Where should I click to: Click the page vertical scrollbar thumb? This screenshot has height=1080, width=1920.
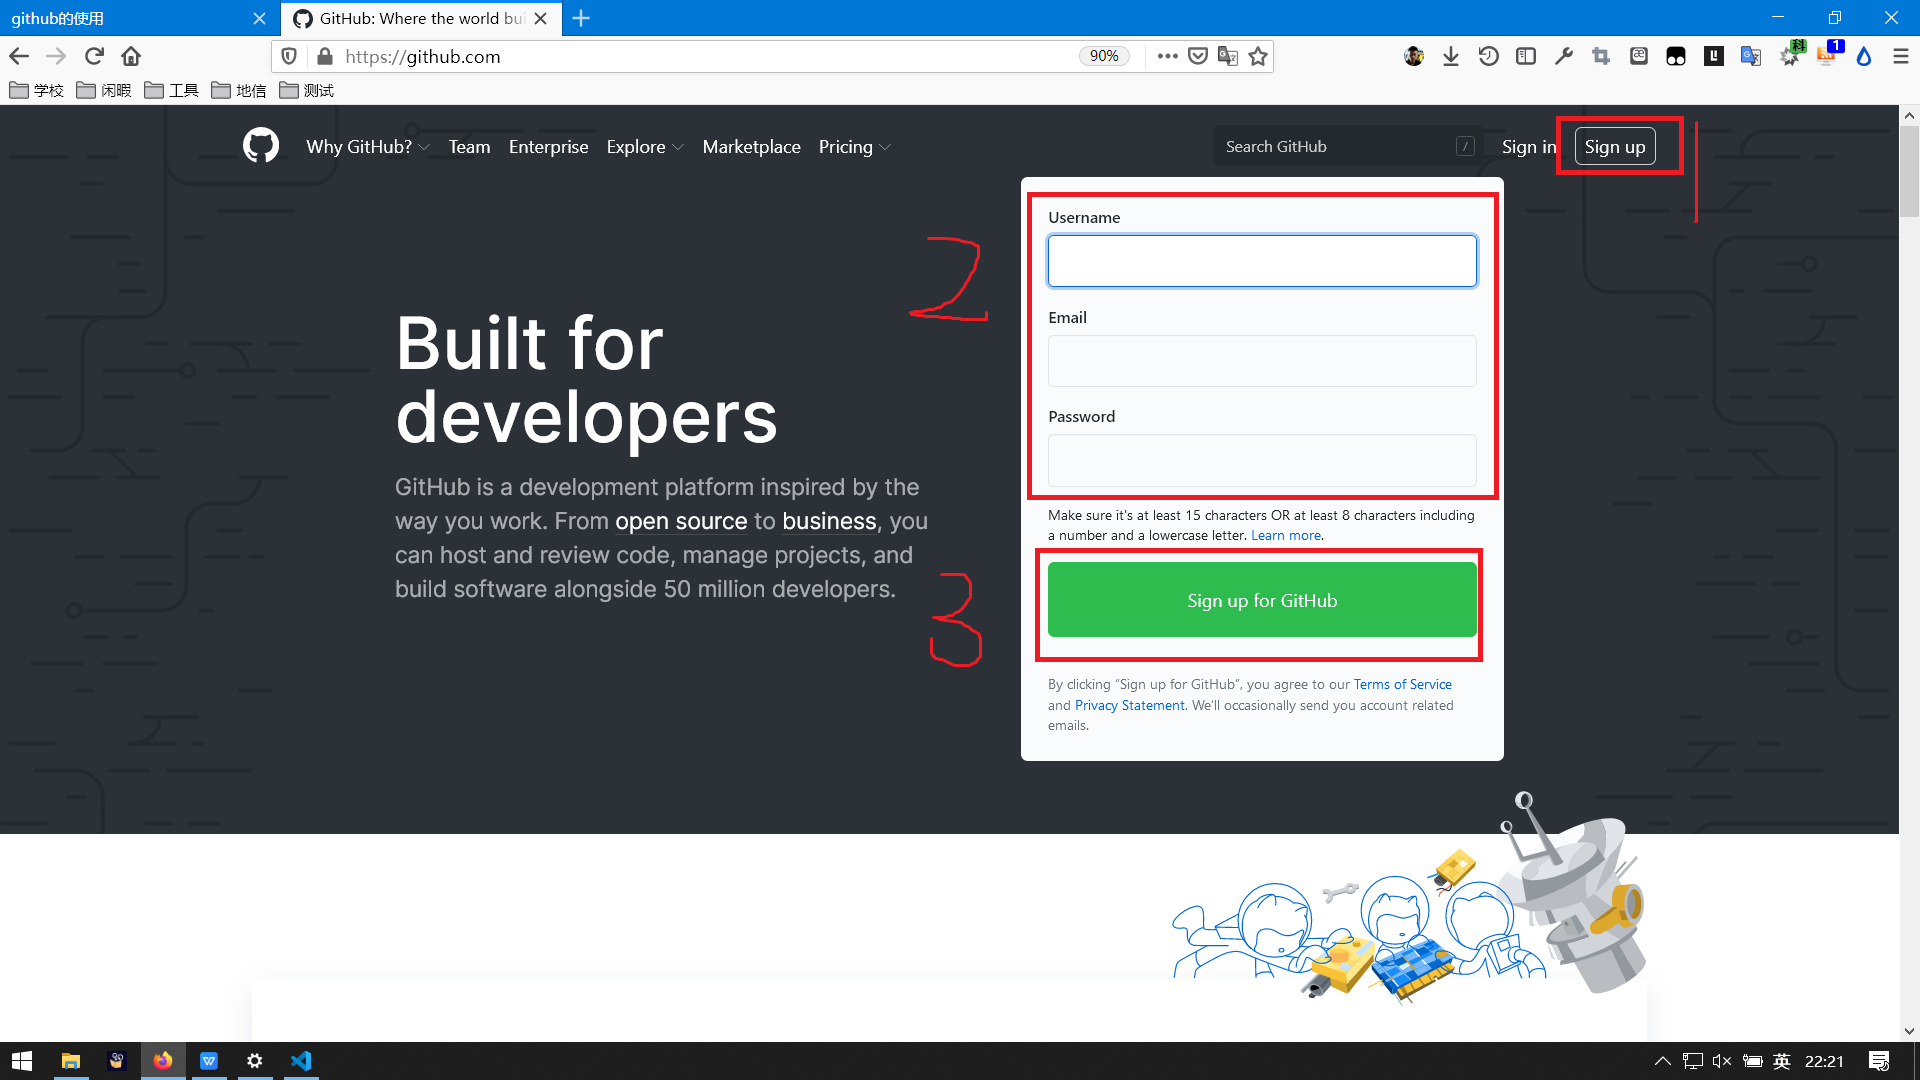point(1909,170)
